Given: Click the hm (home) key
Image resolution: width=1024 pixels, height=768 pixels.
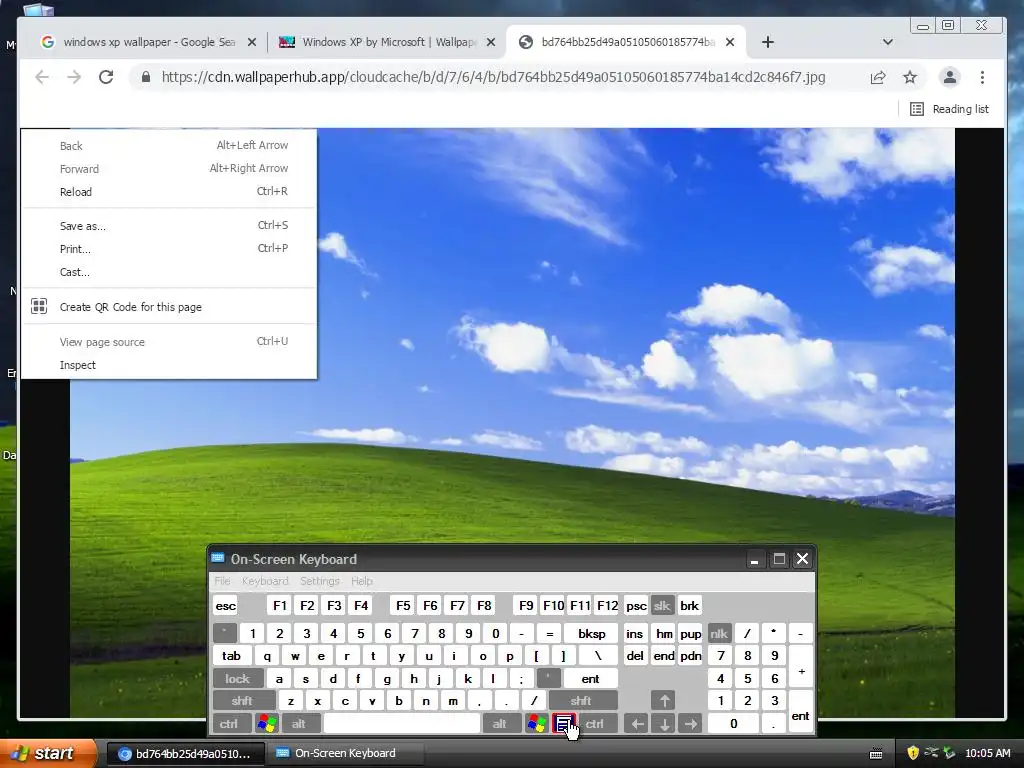Looking at the screenshot, I should 664,633.
